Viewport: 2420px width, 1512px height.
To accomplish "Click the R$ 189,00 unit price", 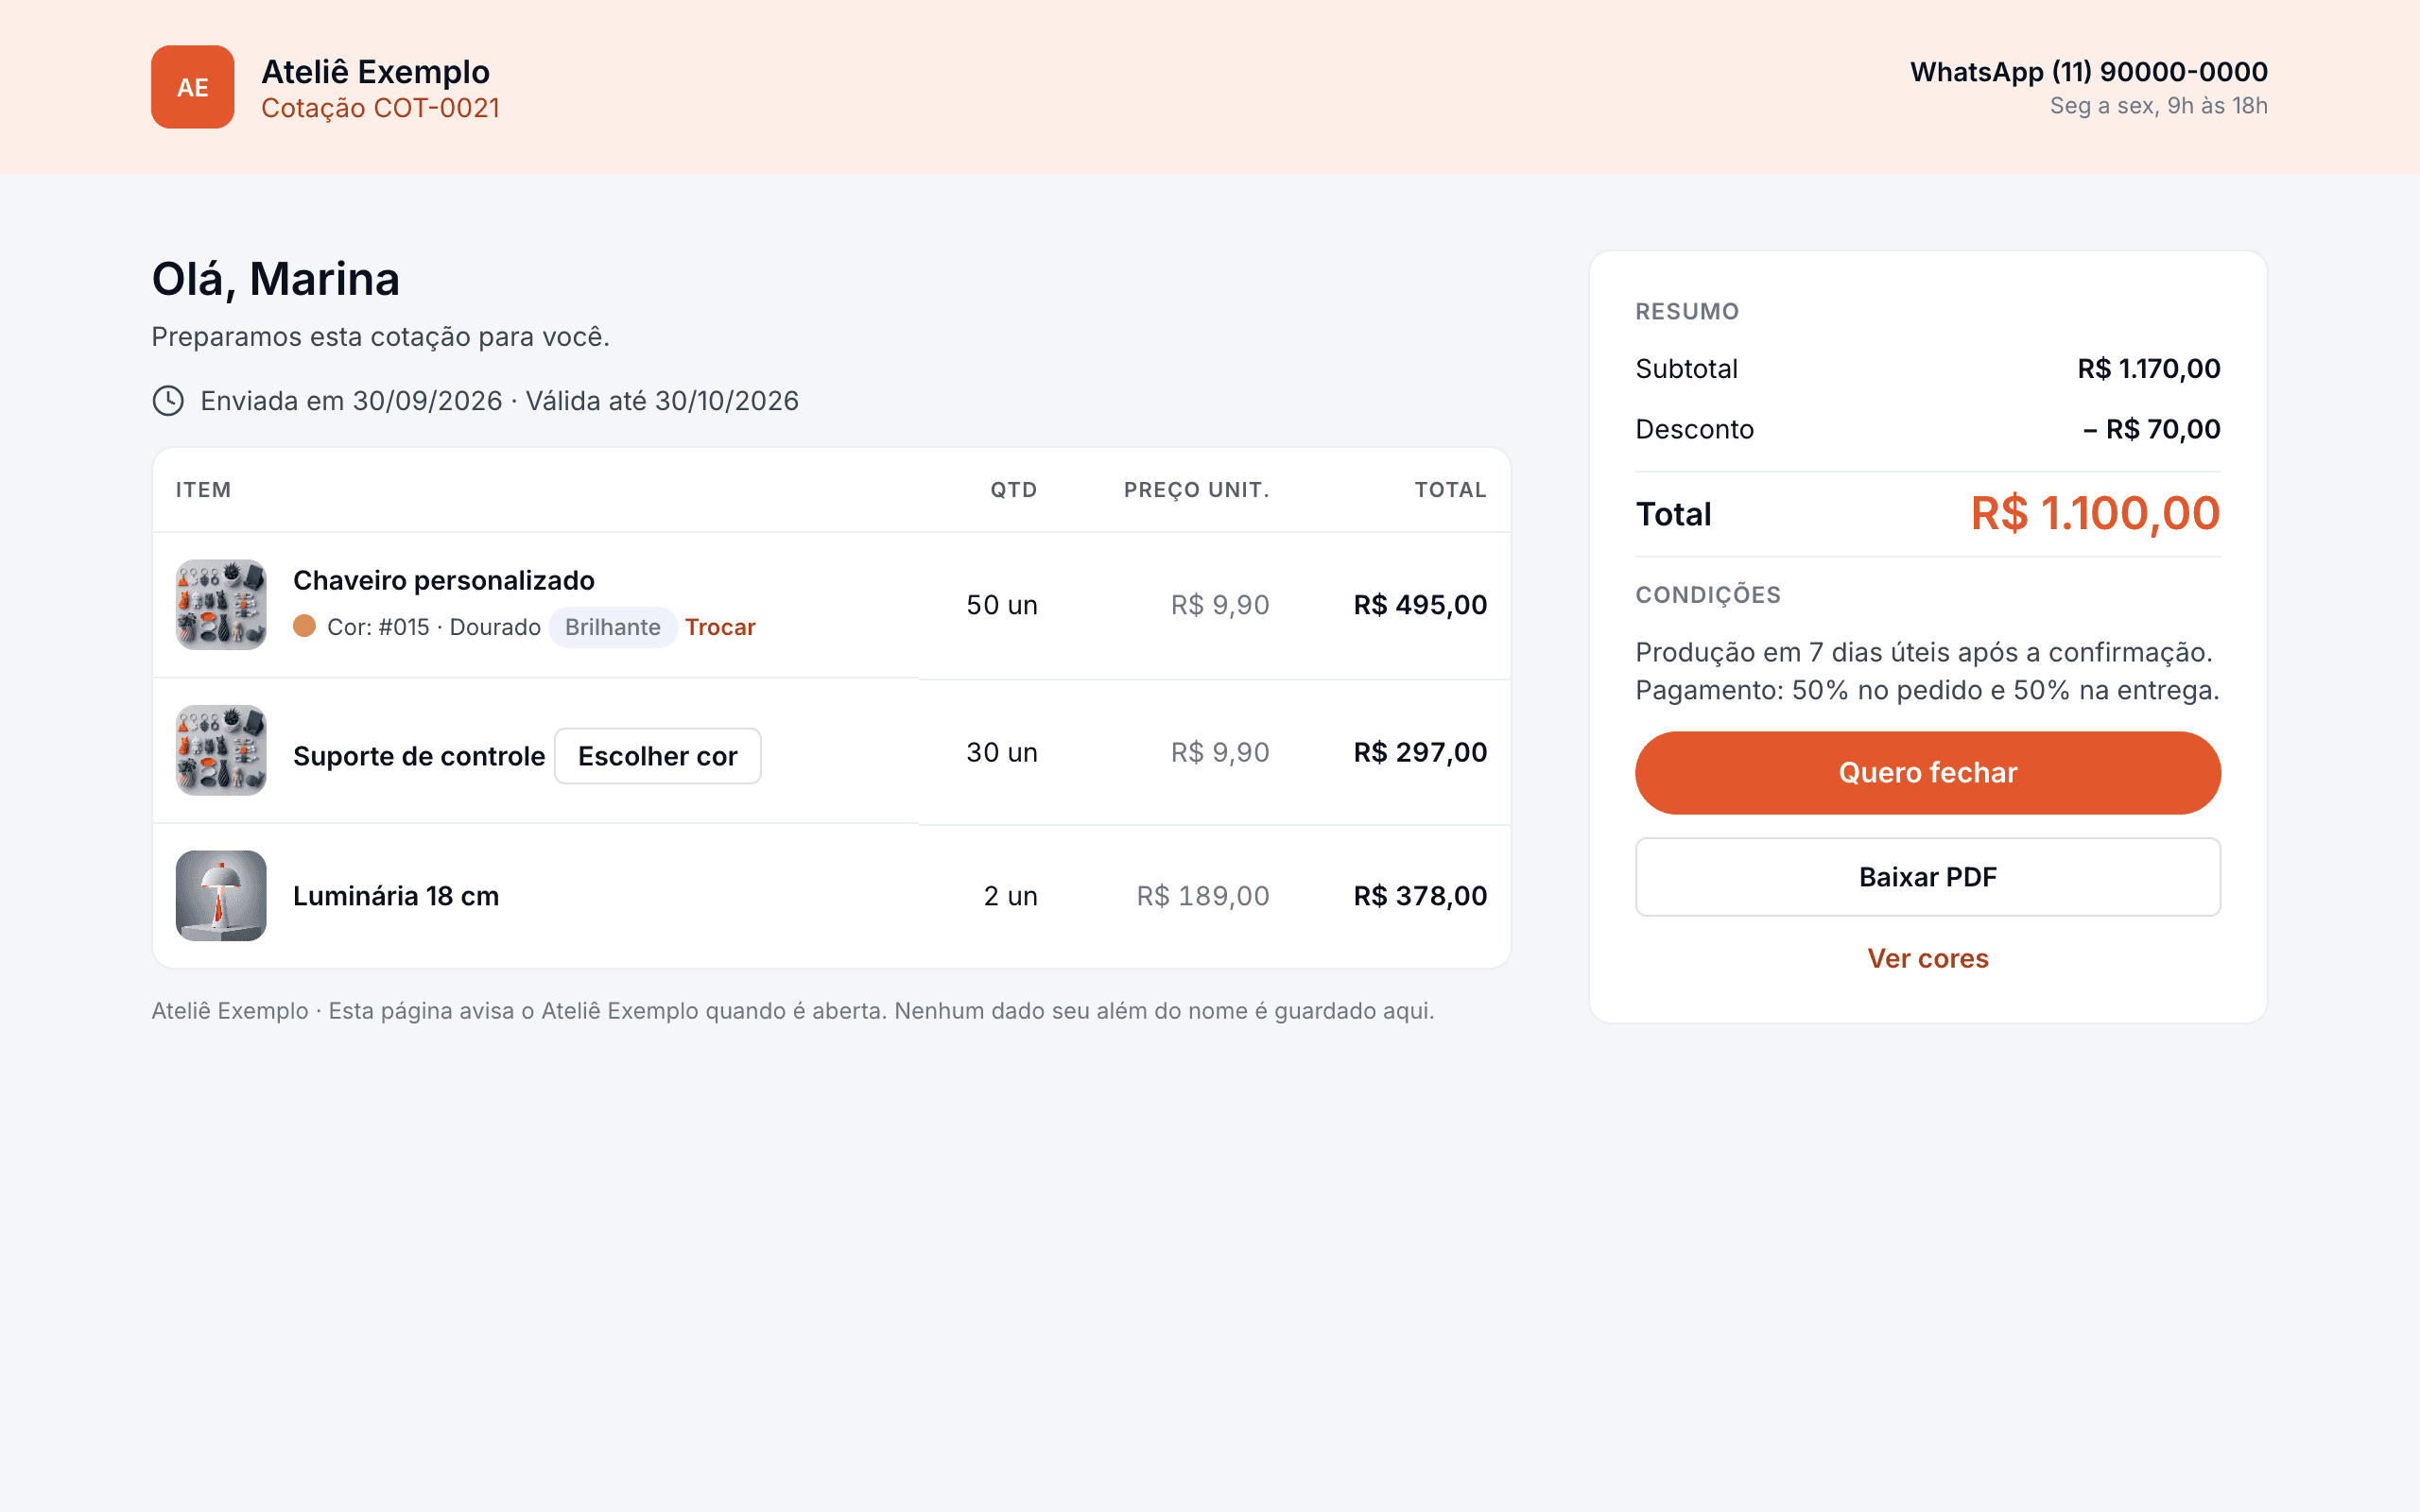I will (x=1203, y=896).
